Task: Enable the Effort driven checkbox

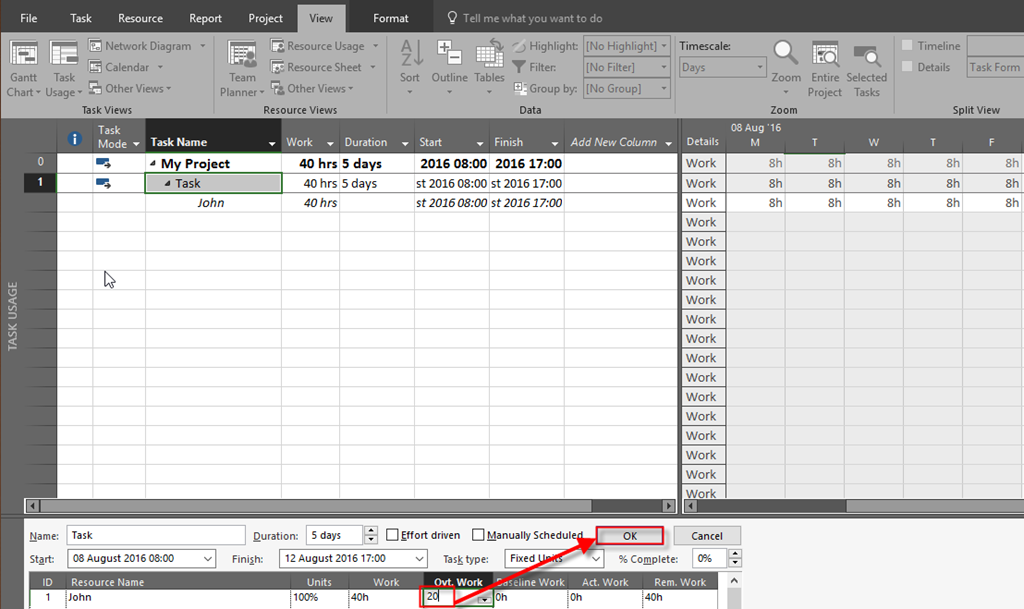Action: tap(392, 536)
